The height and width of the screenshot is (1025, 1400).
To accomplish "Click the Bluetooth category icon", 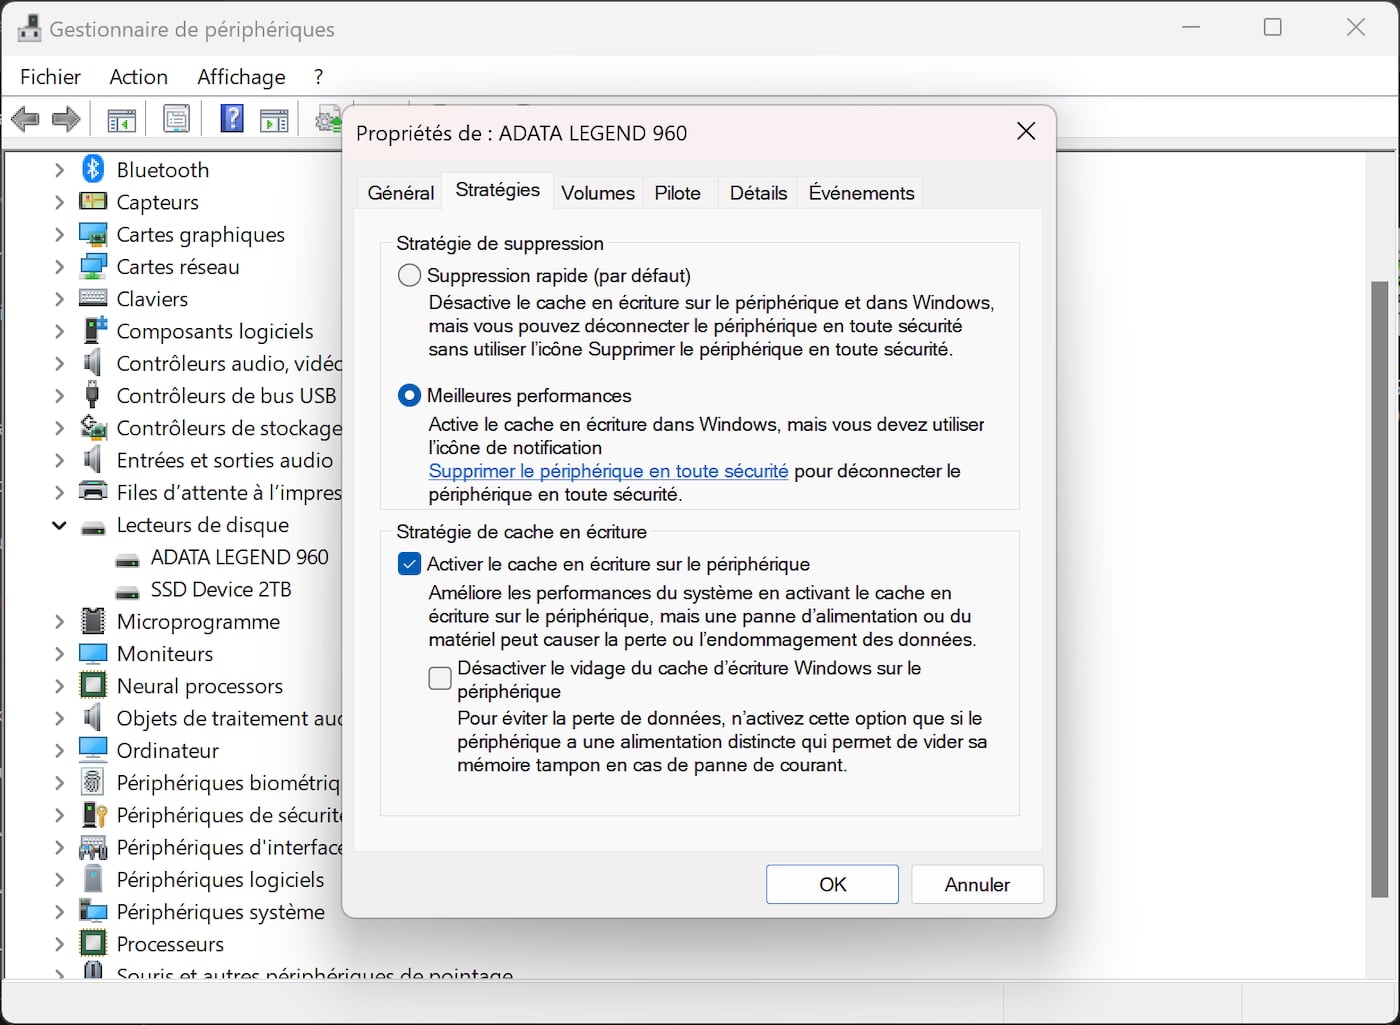I will coord(93,169).
